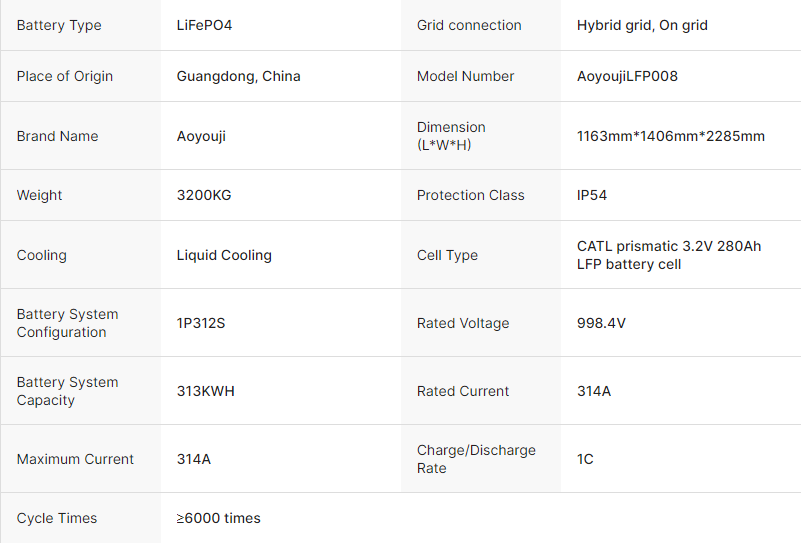Click the Battery Type label cell
This screenshot has width=801, height=543.
pos(59,25)
